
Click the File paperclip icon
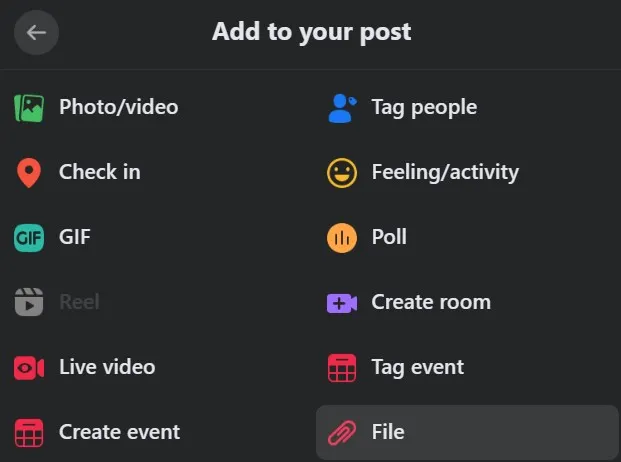[342, 433]
